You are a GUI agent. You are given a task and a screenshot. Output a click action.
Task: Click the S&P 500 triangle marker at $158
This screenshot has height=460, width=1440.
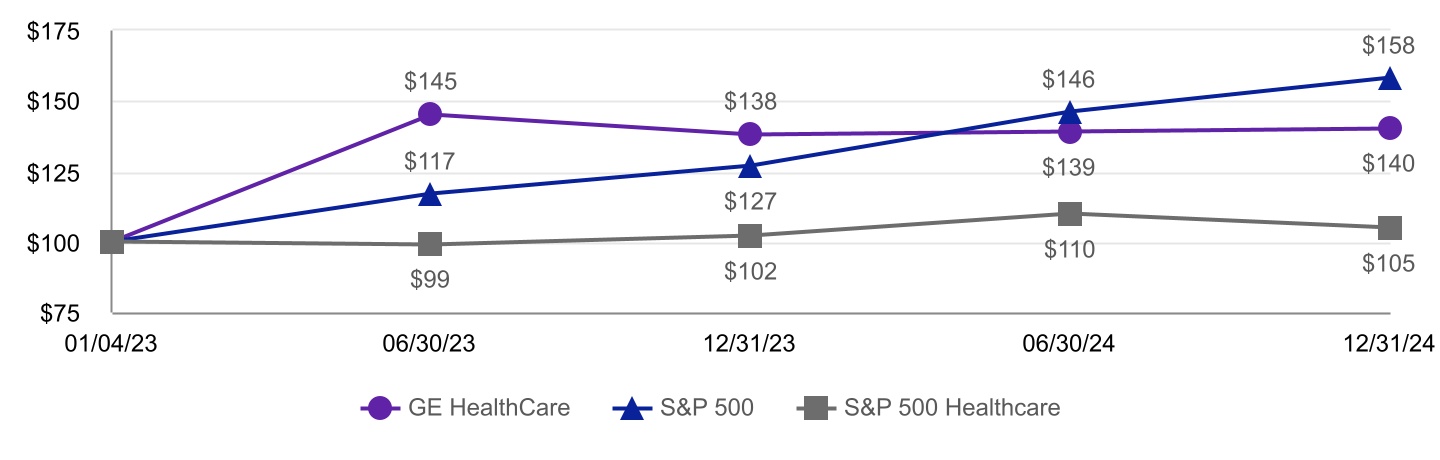click(1389, 78)
